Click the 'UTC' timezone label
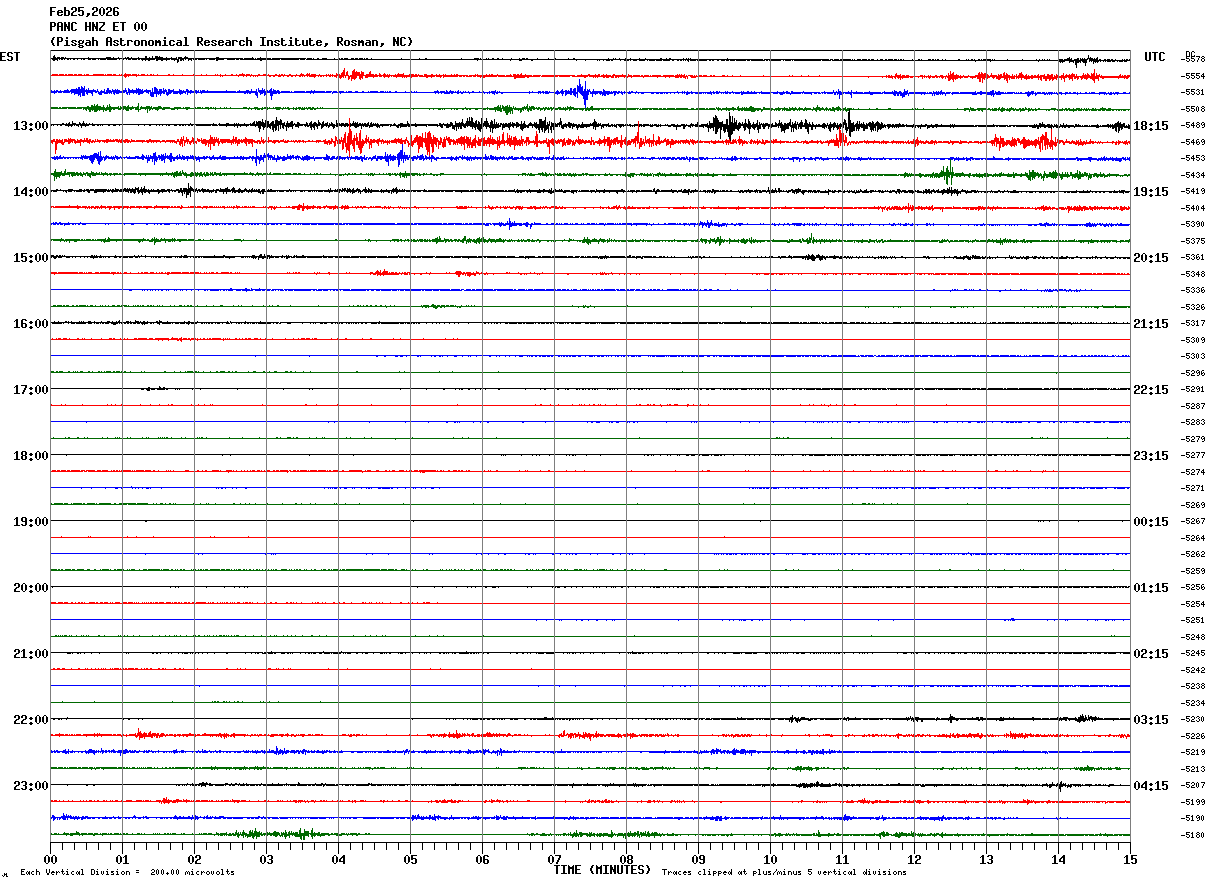1210x886 pixels. tap(1155, 57)
